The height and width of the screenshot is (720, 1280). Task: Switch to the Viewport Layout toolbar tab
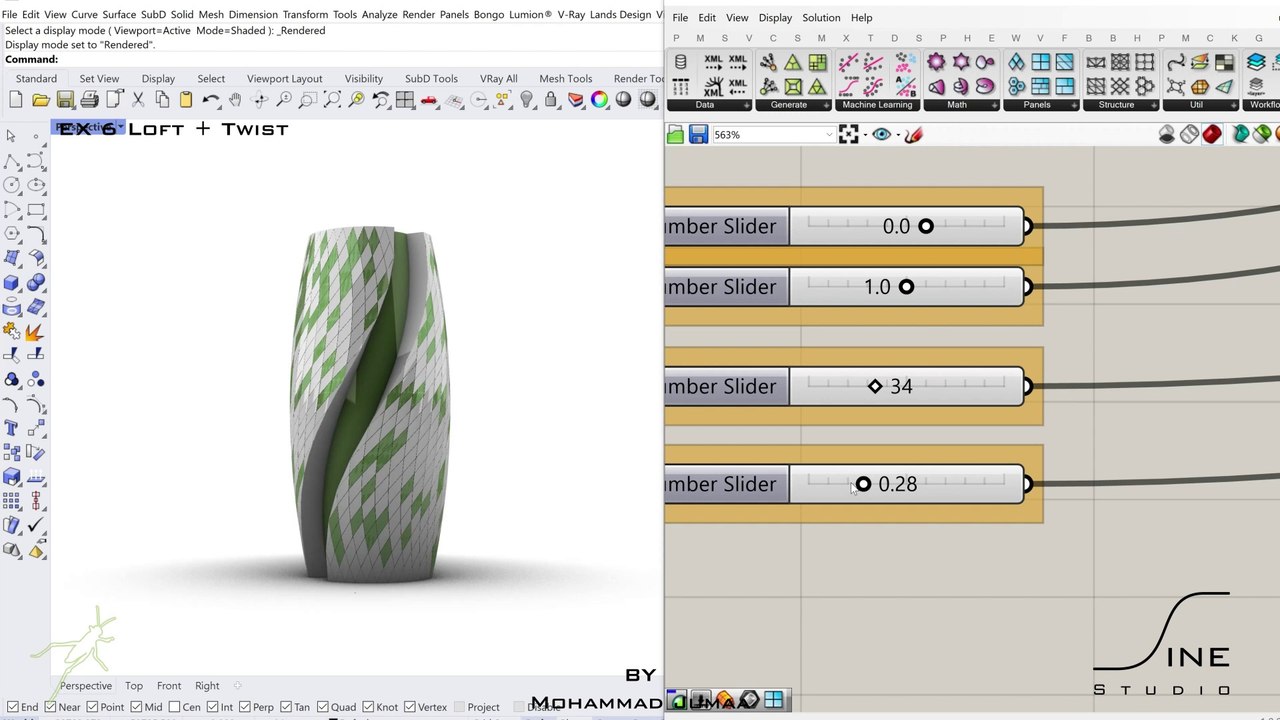coord(285,79)
